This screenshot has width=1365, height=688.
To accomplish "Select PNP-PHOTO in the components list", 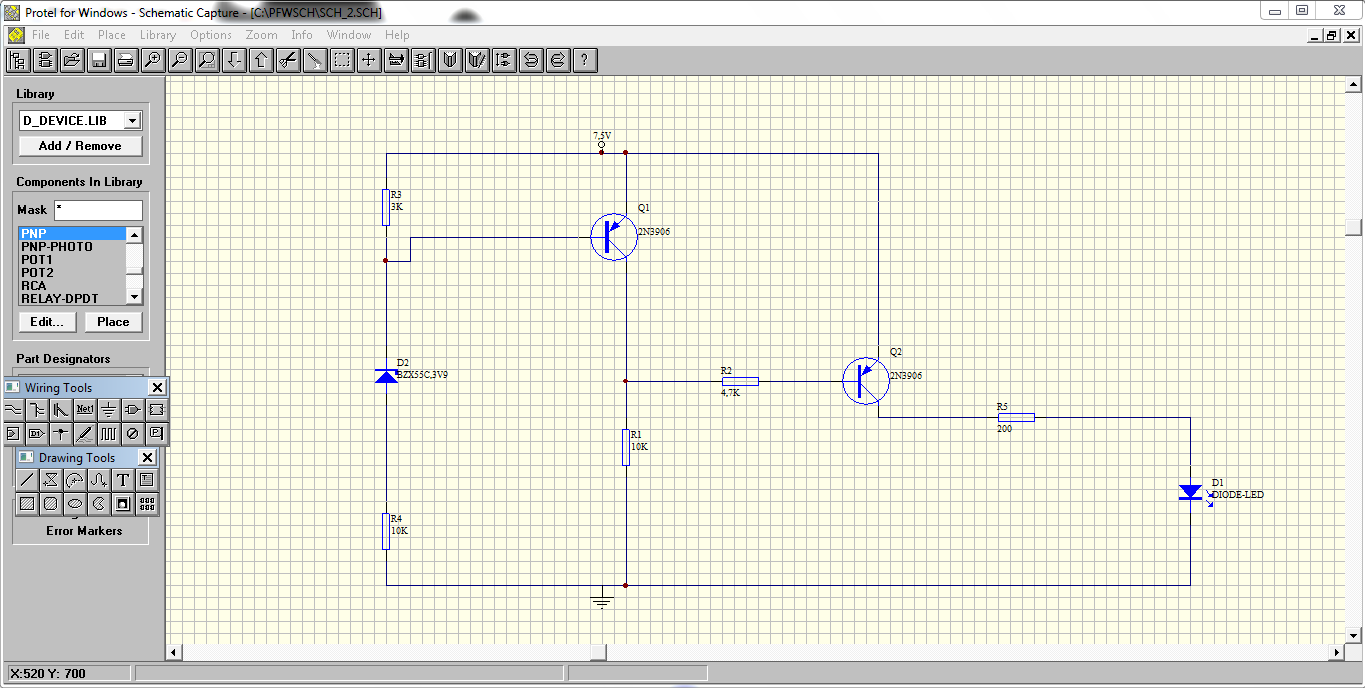I will point(72,246).
